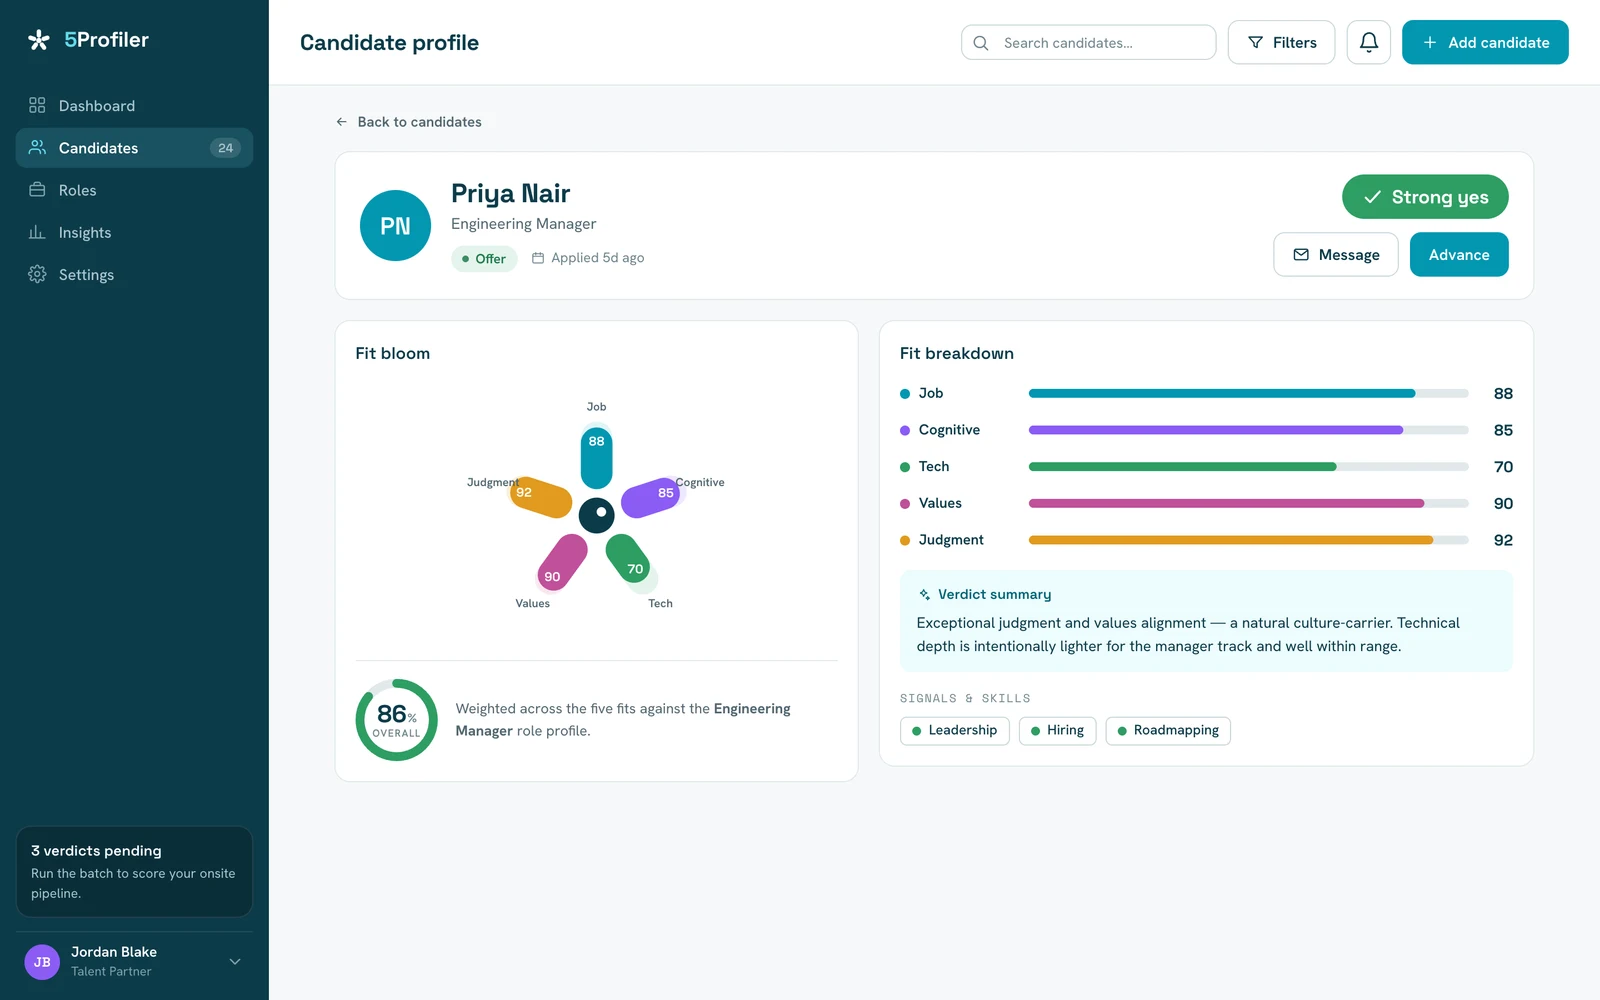Click the Judgment score 92 value
This screenshot has width=1600, height=1000.
(x=1503, y=540)
